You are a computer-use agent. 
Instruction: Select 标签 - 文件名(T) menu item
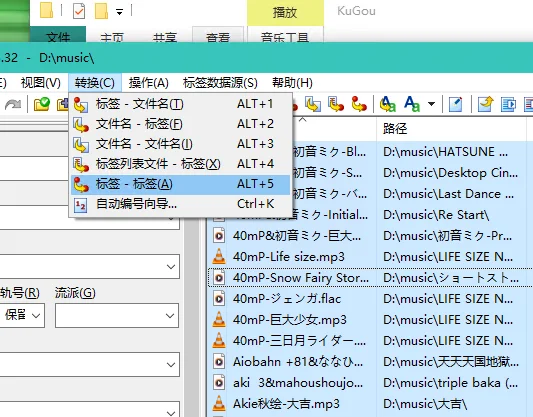[x=180, y=104]
